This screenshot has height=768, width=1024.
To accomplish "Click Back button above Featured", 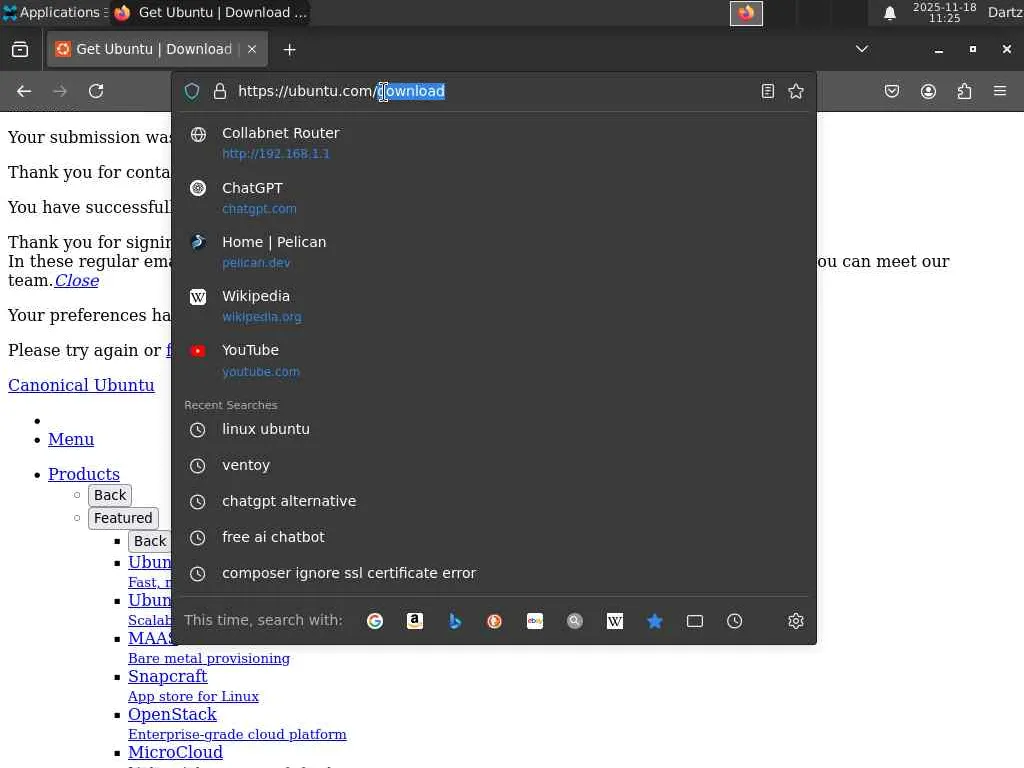I will 110,495.
